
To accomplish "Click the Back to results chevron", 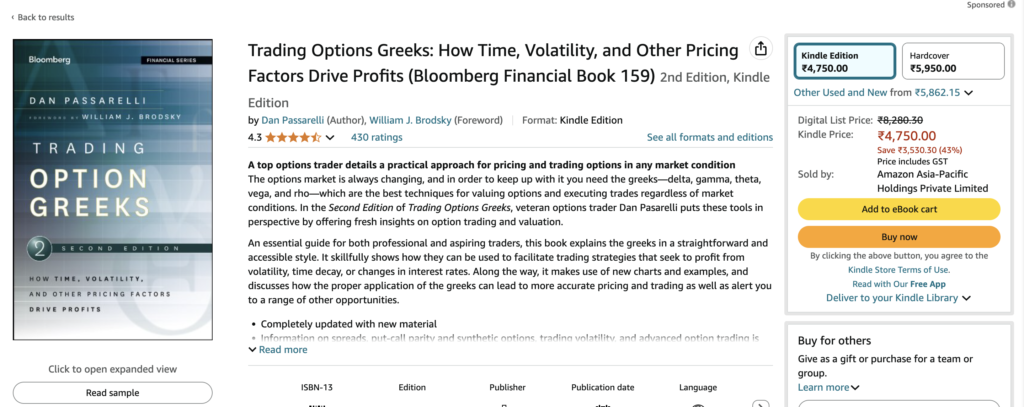I will (13, 18).
